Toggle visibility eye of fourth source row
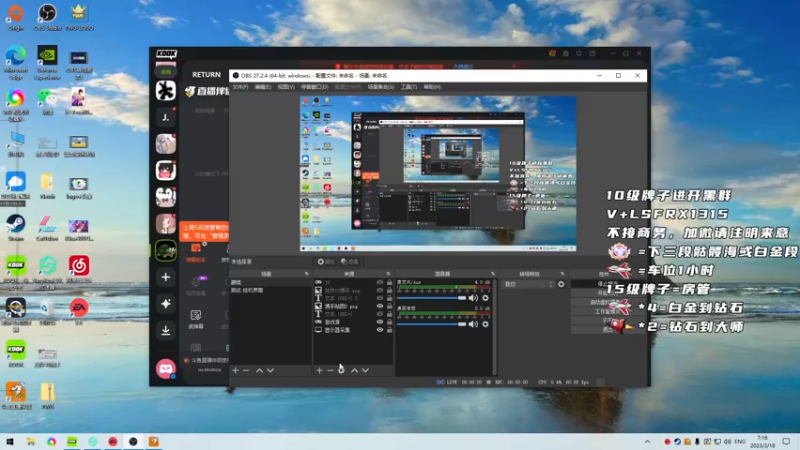 380,306
